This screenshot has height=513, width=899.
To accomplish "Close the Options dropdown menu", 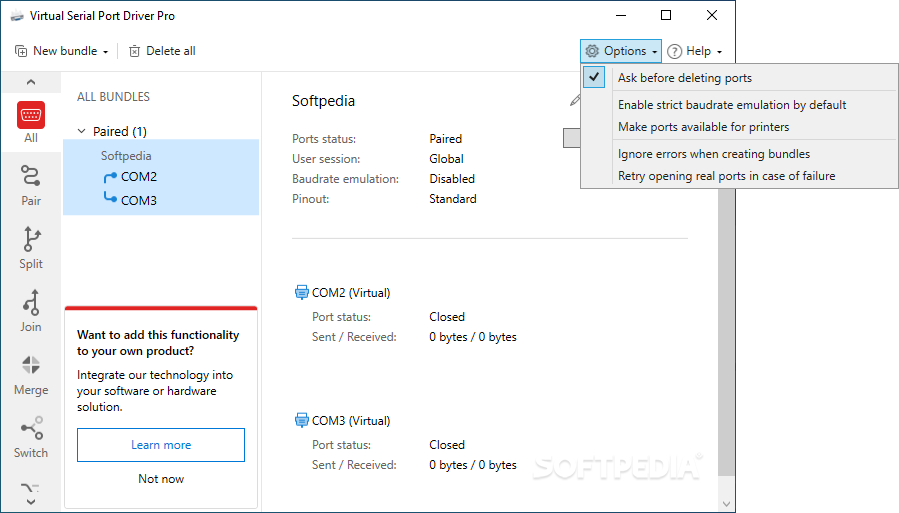I will click(x=621, y=51).
